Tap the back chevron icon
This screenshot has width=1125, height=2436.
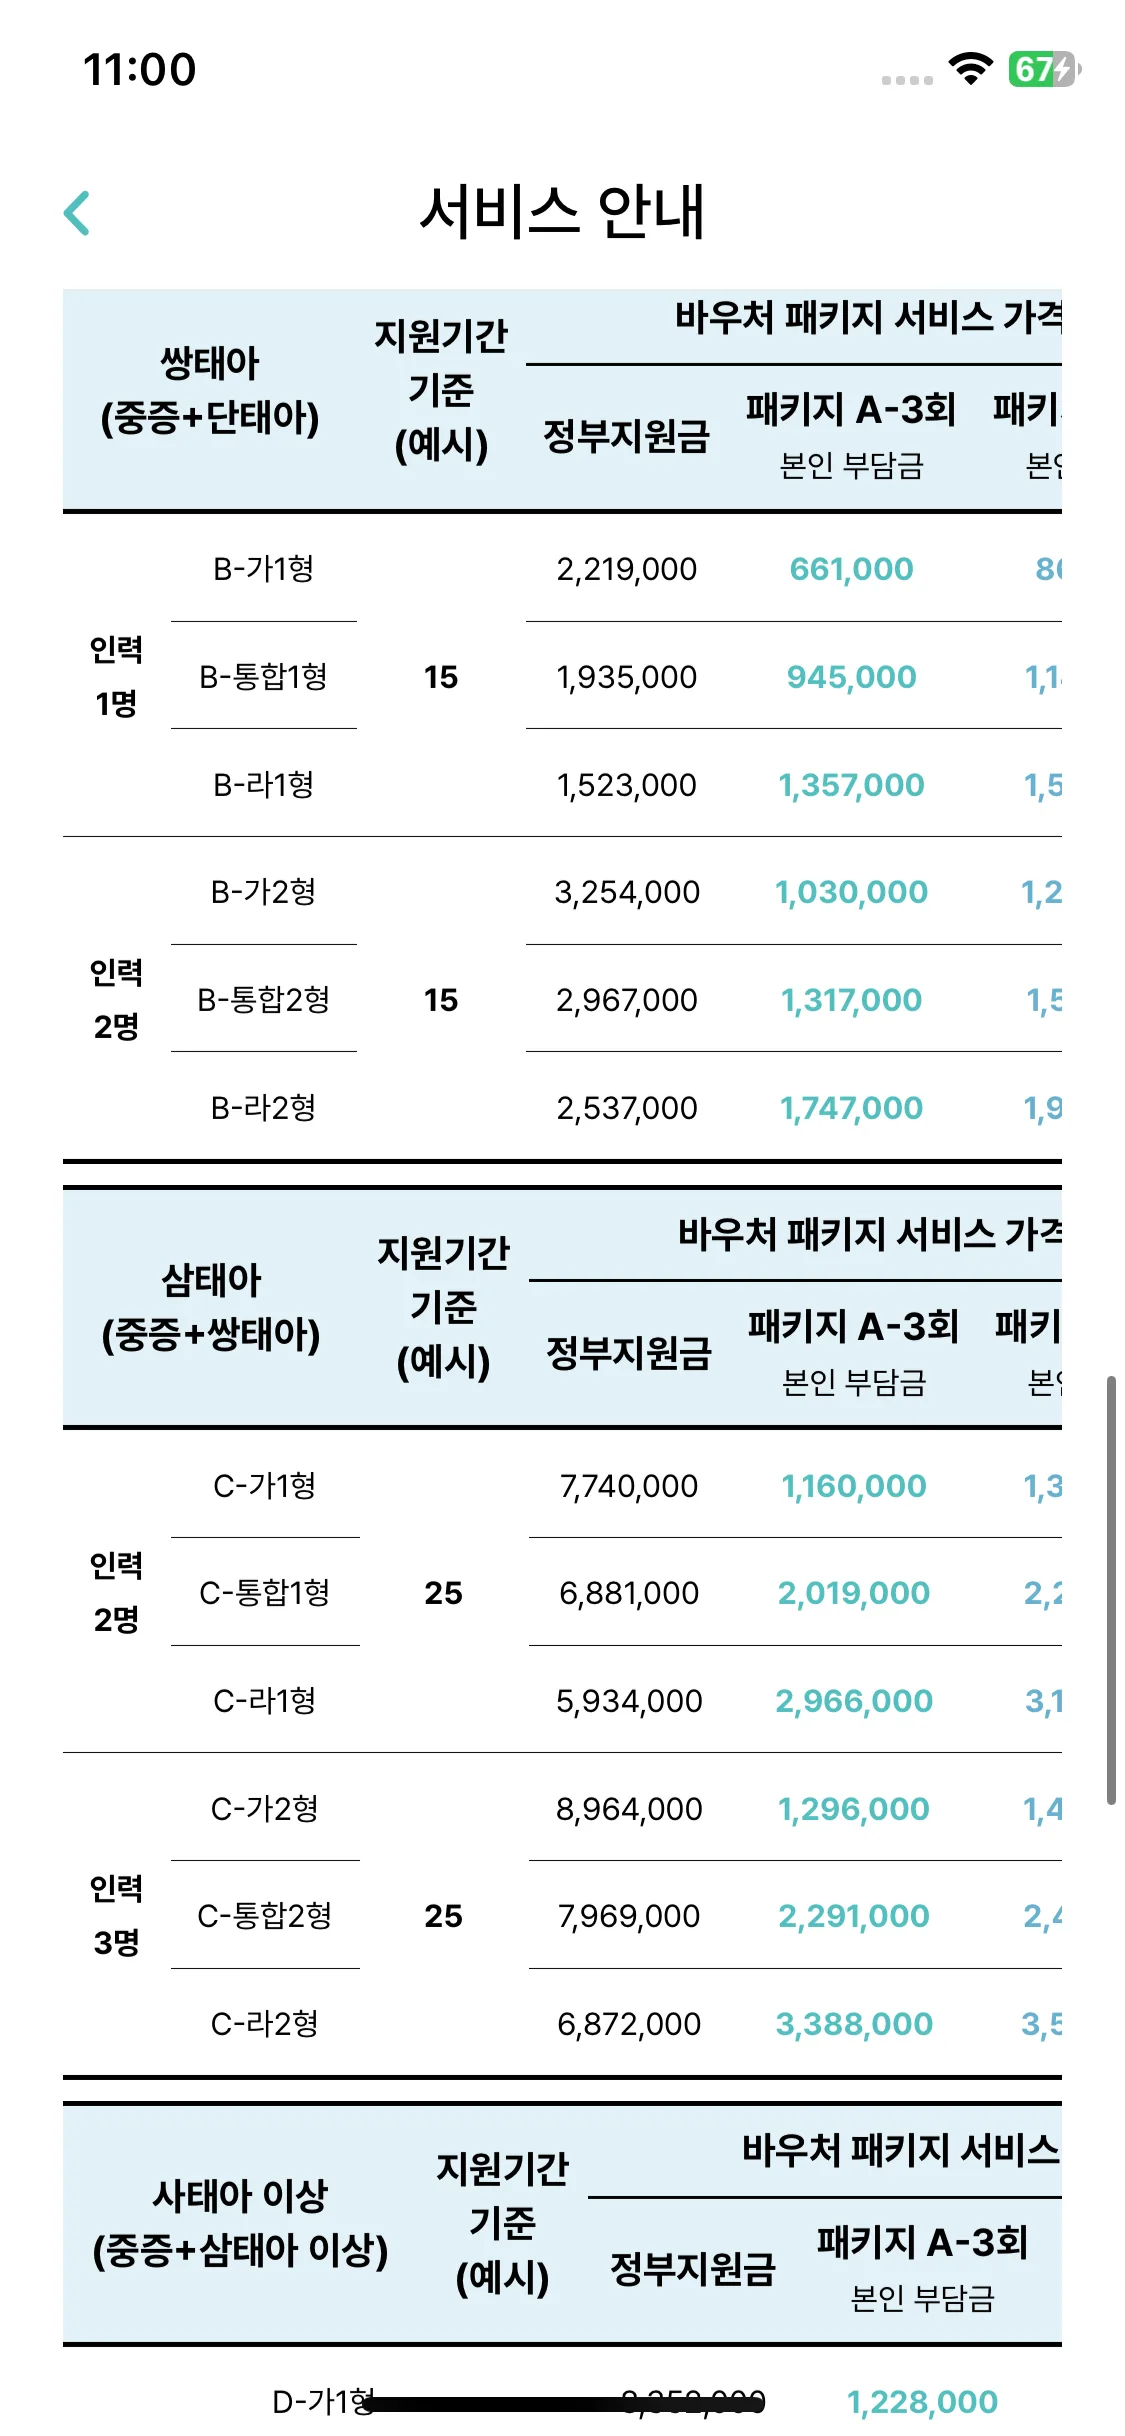(77, 213)
